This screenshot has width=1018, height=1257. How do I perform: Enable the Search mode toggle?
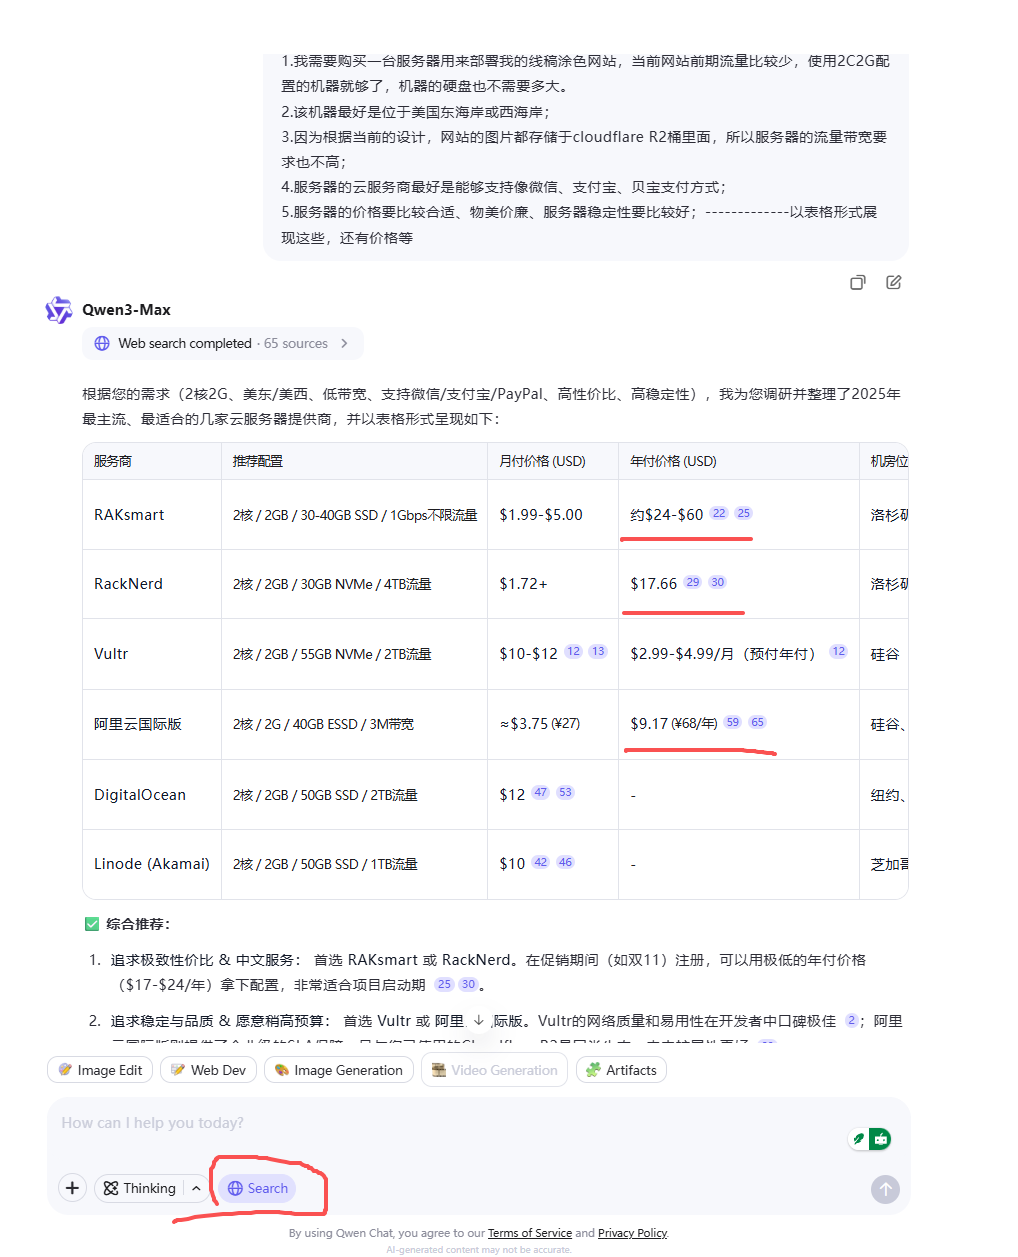pos(257,1188)
